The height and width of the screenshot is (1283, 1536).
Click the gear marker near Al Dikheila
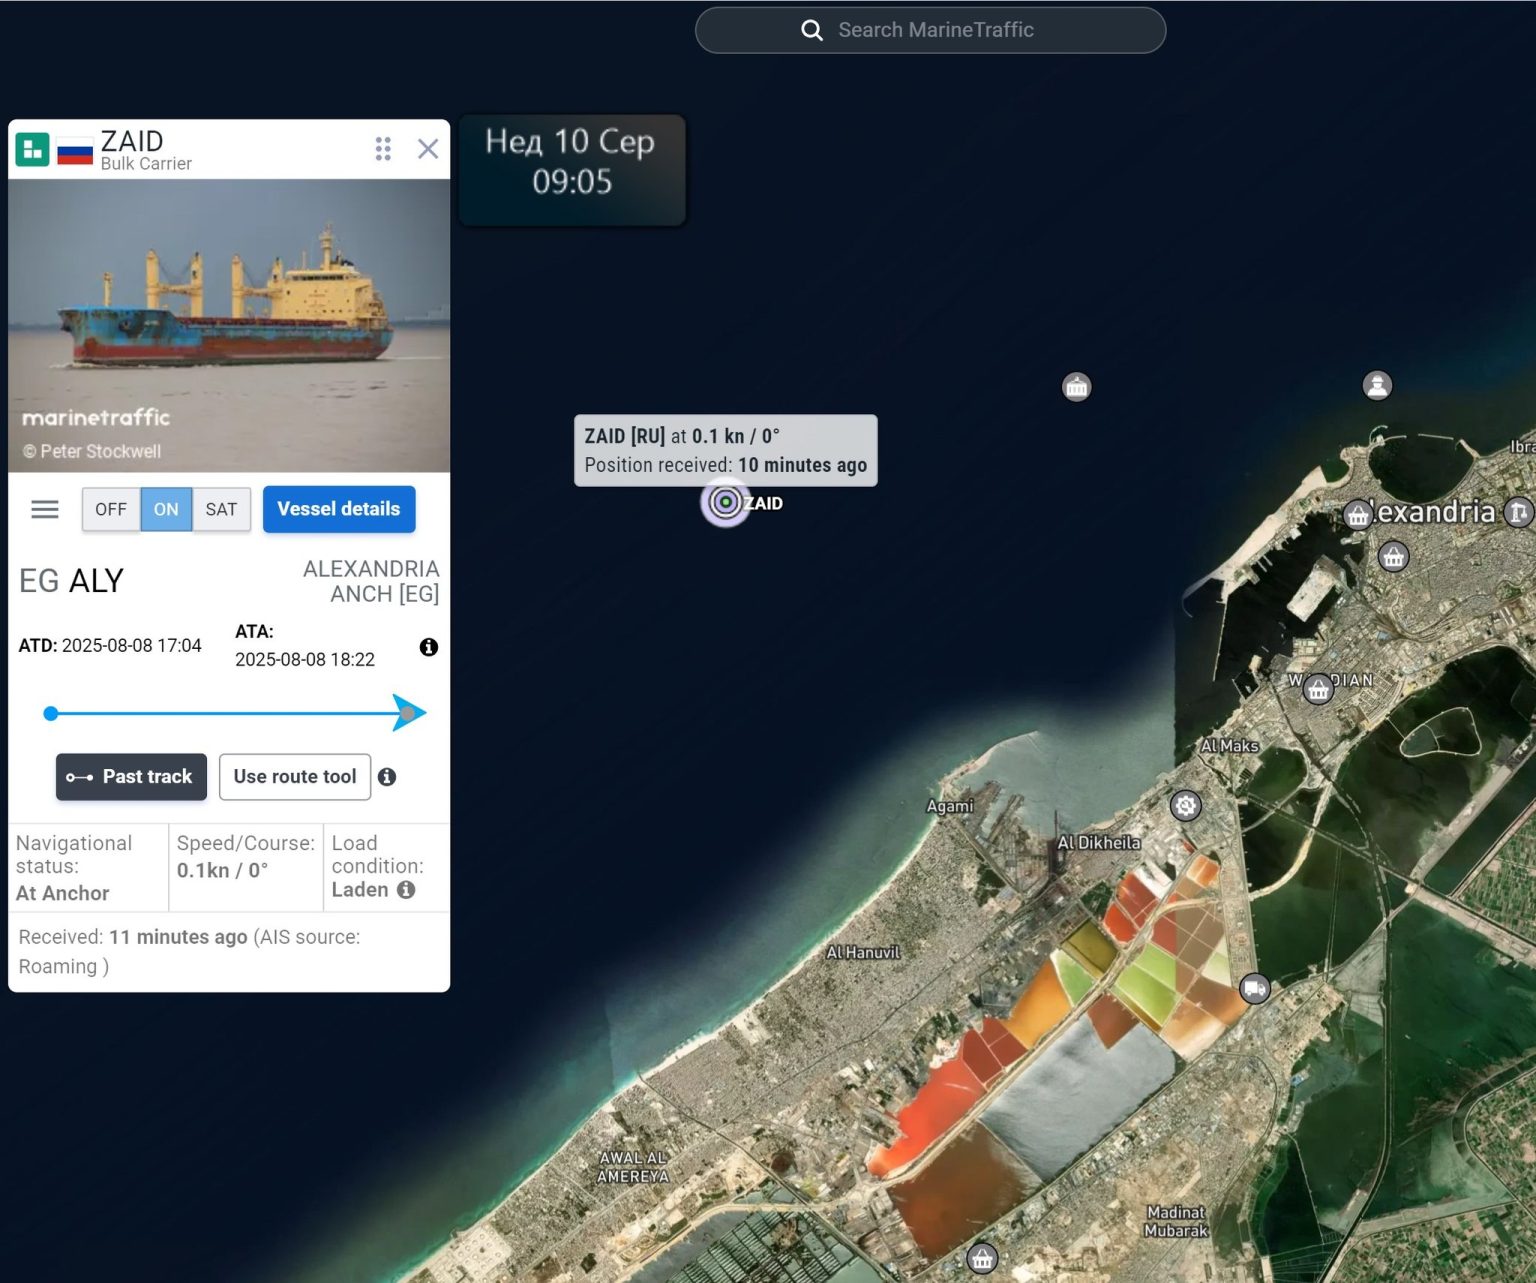(x=1186, y=806)
